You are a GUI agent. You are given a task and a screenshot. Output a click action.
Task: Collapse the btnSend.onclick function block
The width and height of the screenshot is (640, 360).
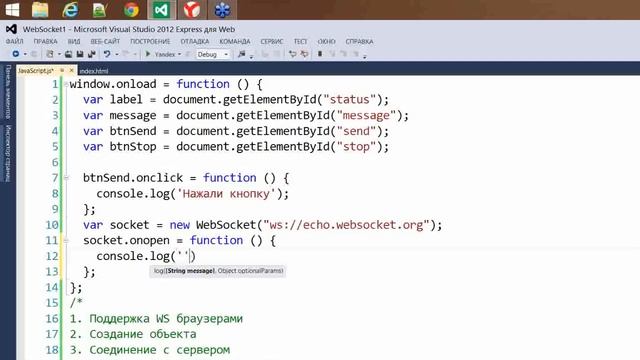click(x=66, y=178)
